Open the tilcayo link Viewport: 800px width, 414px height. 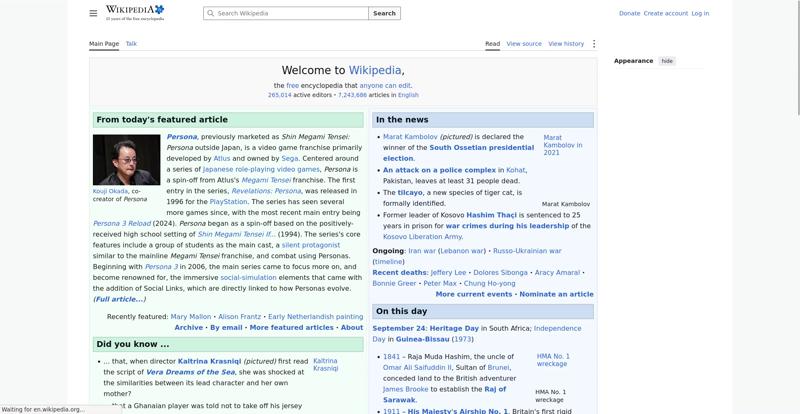410,192
